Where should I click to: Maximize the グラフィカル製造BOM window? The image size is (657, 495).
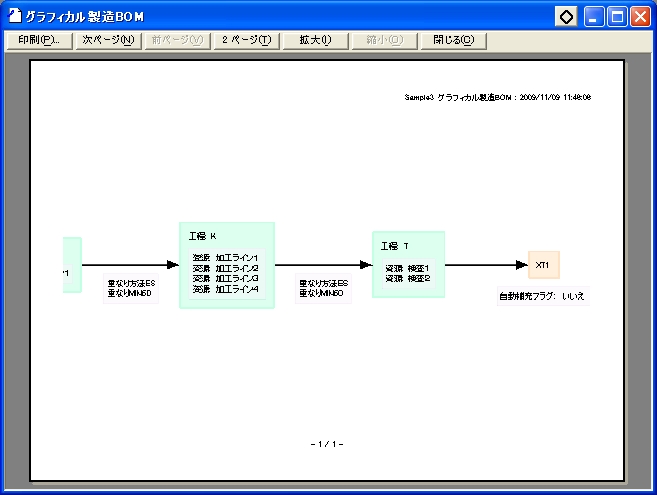[617, 17]
